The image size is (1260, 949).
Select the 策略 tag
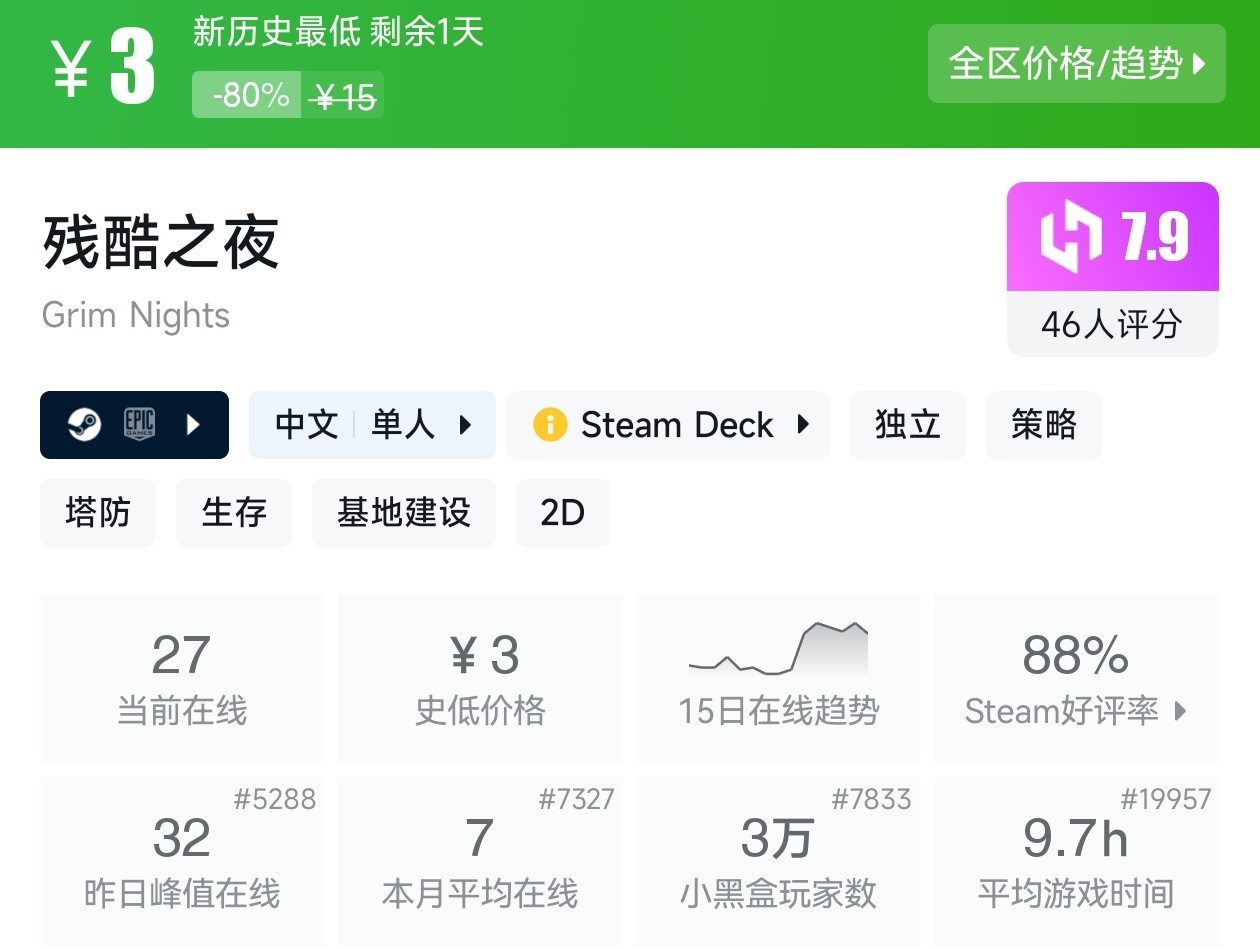pos(1043,425)
